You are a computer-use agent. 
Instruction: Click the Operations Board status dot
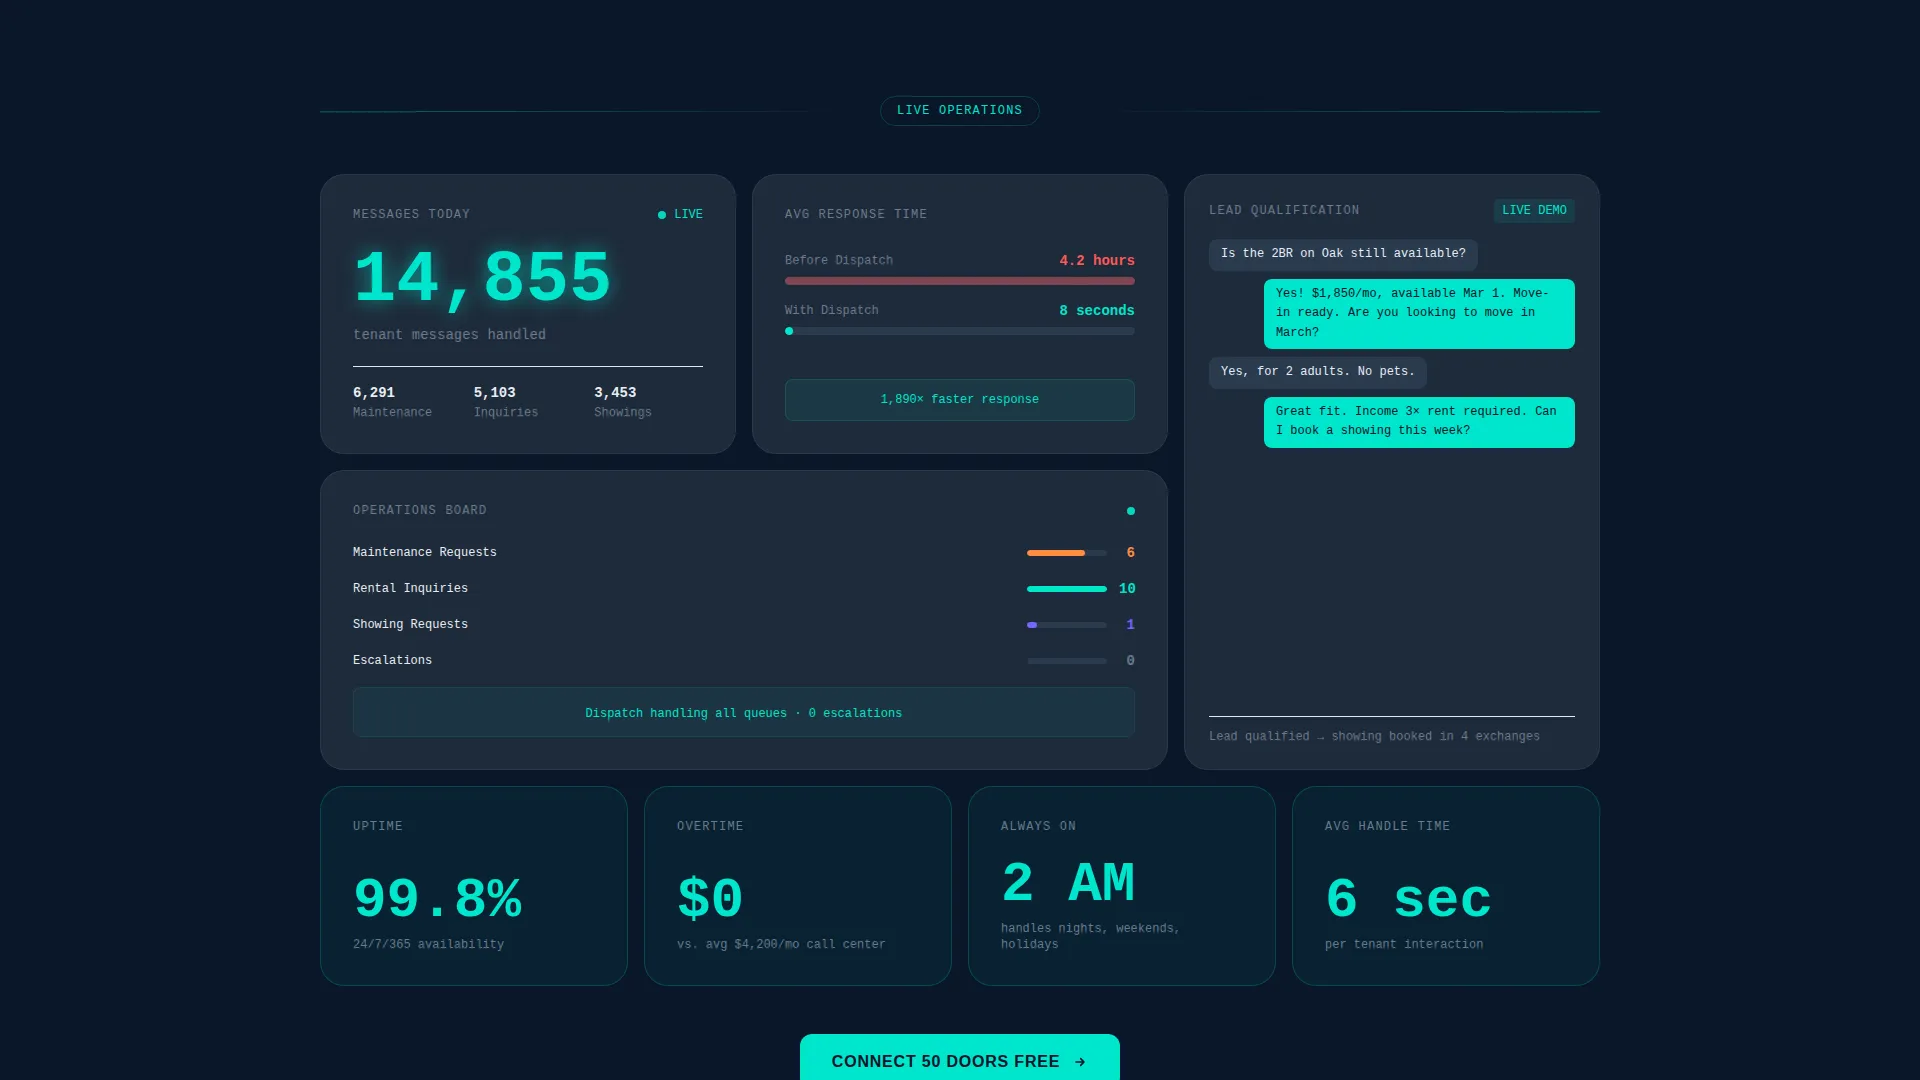[1131, 511]
